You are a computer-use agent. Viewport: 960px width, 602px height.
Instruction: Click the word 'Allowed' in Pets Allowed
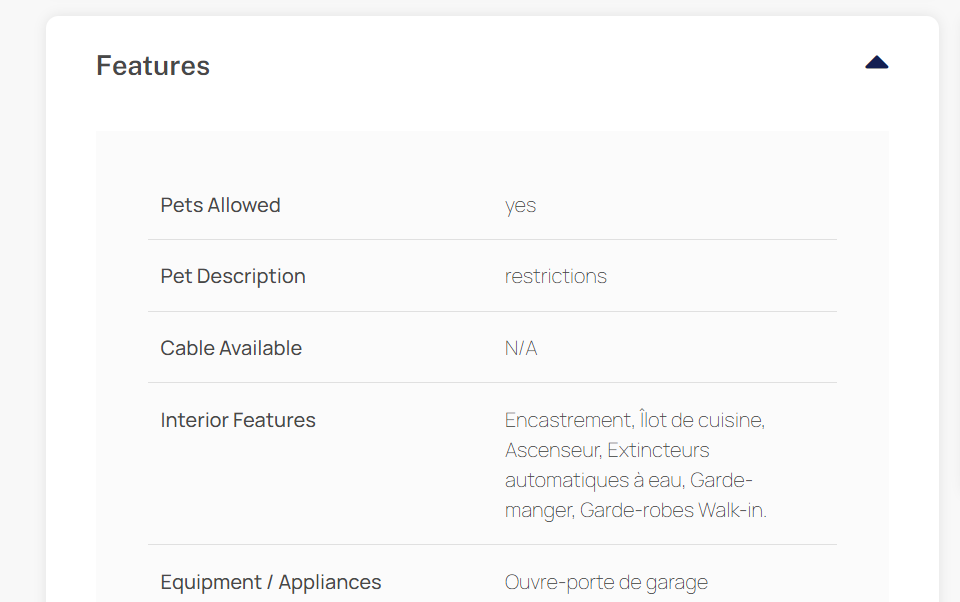pos(244,205)
